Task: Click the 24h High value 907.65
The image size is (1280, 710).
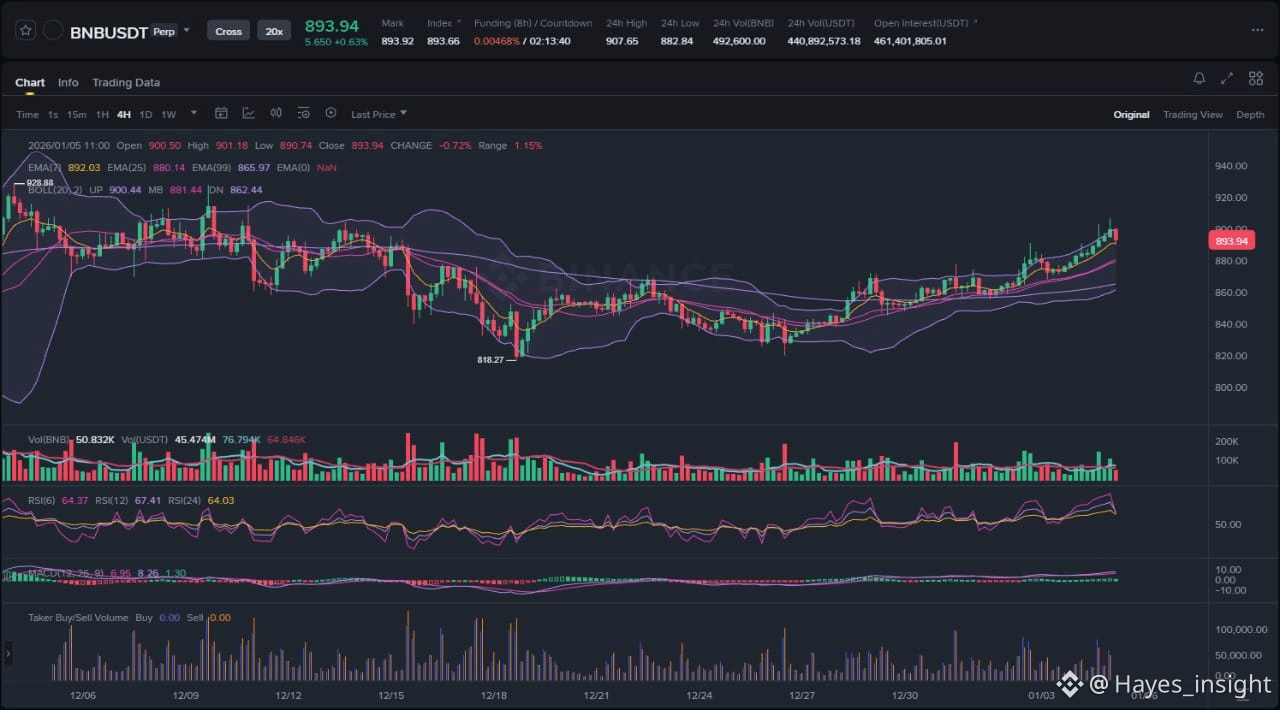Action: 622,41
